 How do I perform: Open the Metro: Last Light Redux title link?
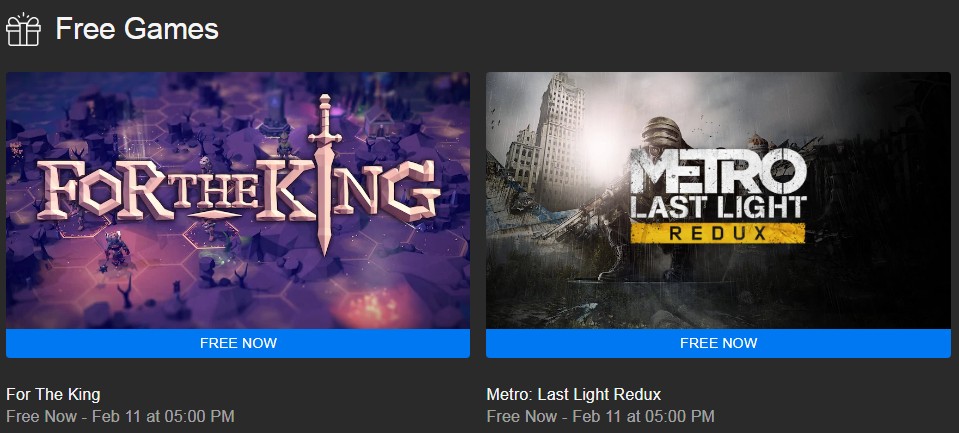tap(574, 394)
